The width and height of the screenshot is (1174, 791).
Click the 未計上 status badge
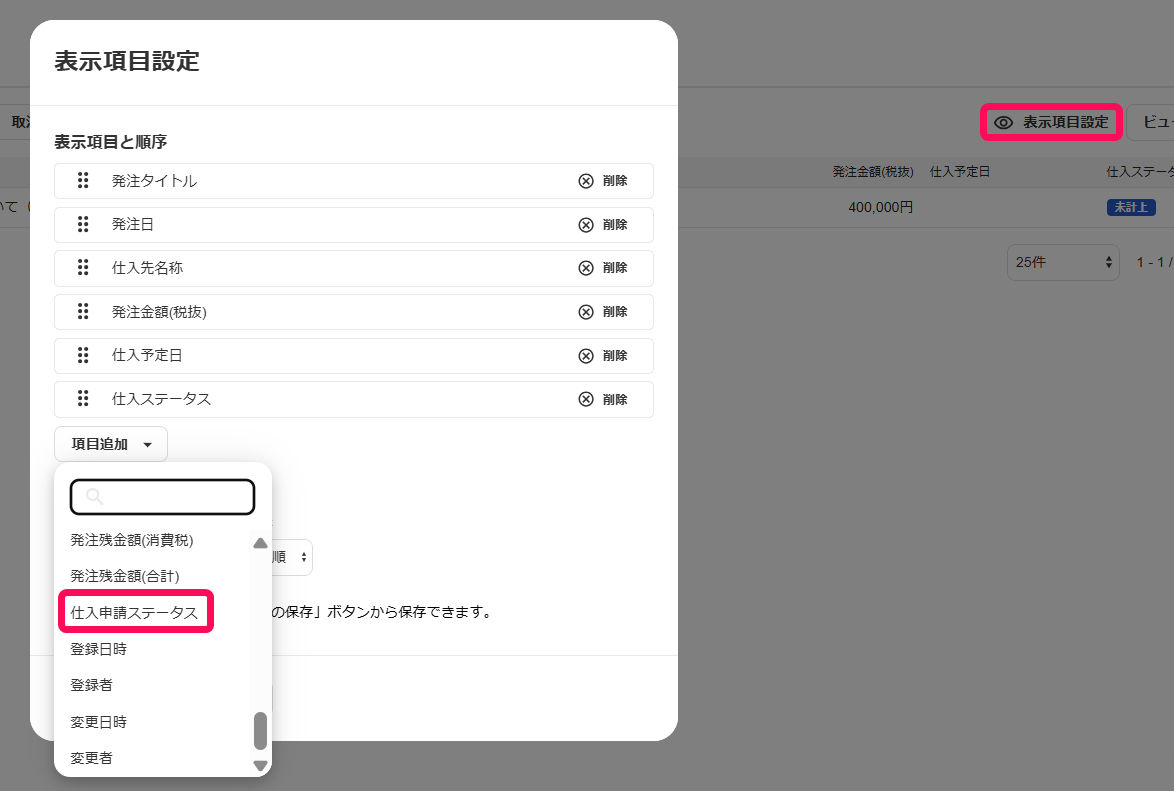1131,207
